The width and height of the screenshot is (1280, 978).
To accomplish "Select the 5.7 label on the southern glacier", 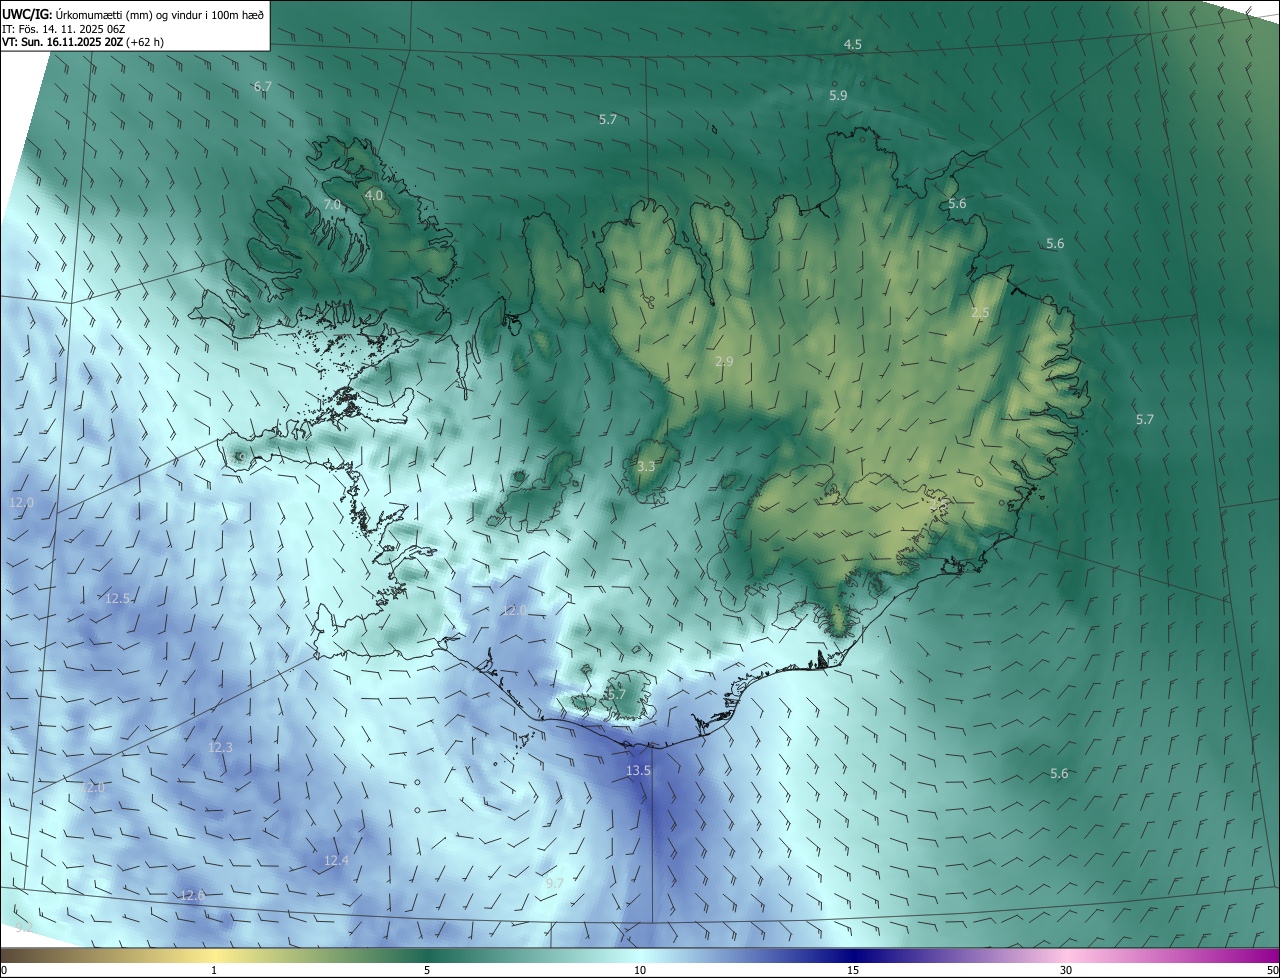I will [x=617, y=694].
